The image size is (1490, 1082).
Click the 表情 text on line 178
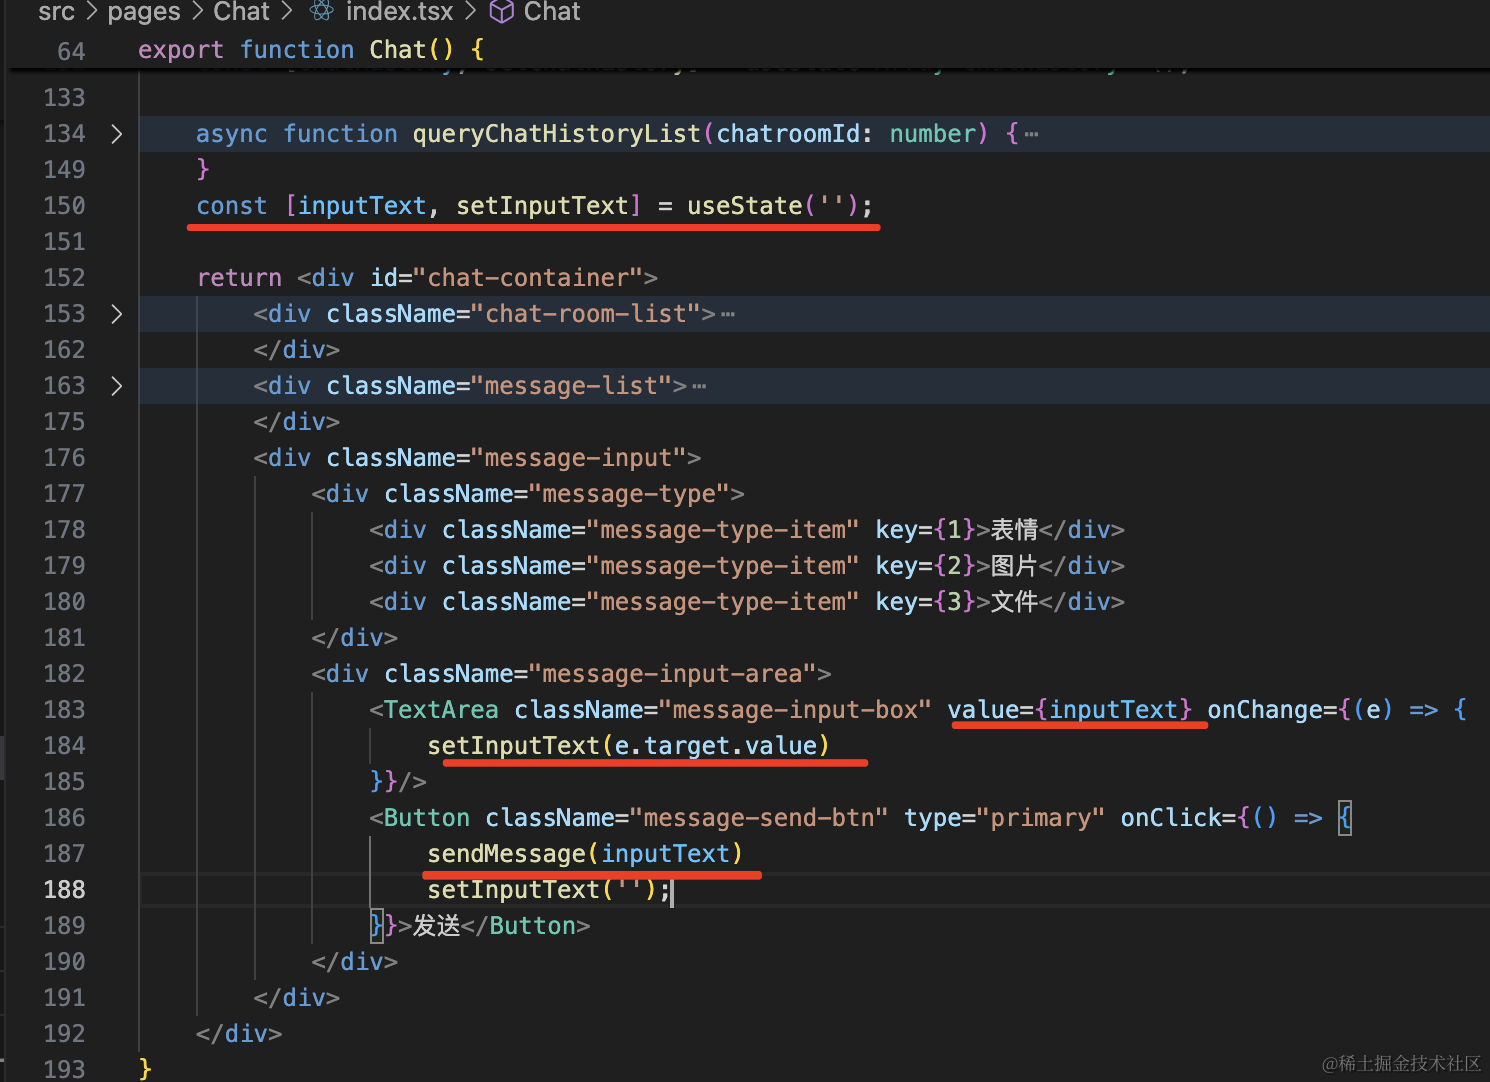coord(1014,530)
